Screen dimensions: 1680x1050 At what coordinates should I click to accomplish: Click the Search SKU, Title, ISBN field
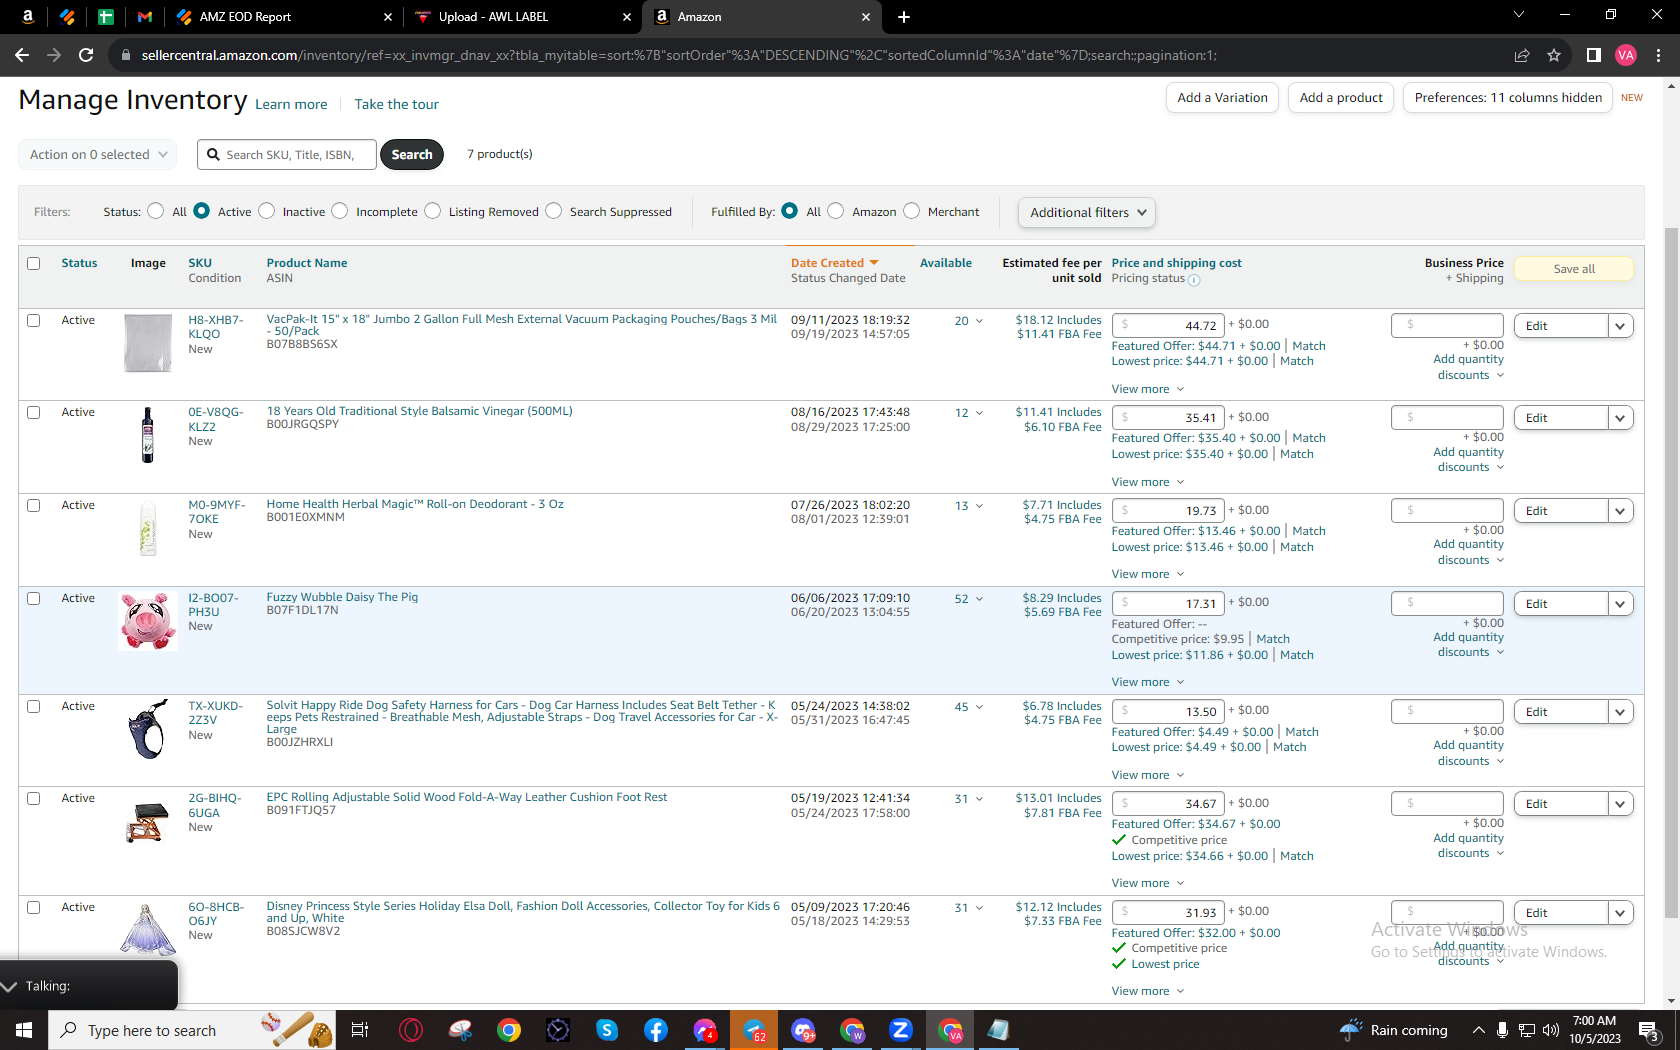[x=287, y=155]
